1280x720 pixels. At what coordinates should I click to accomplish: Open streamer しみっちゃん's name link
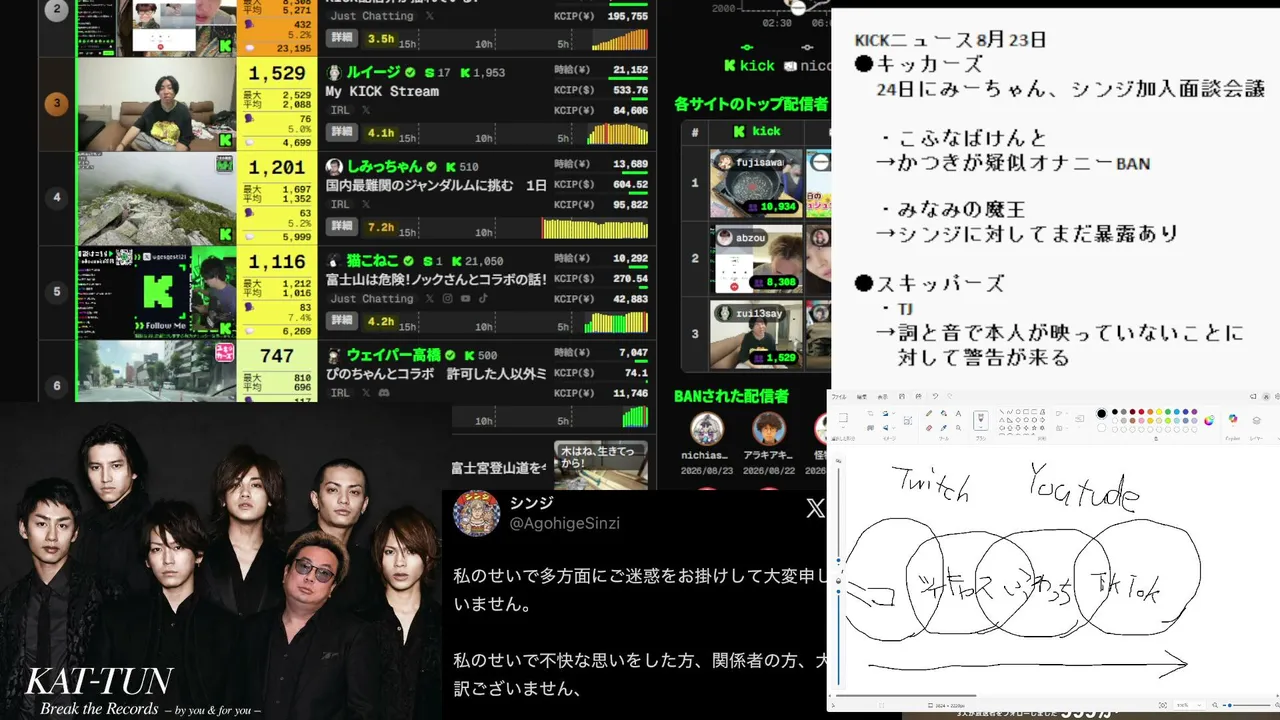click(x=384, y=167)
